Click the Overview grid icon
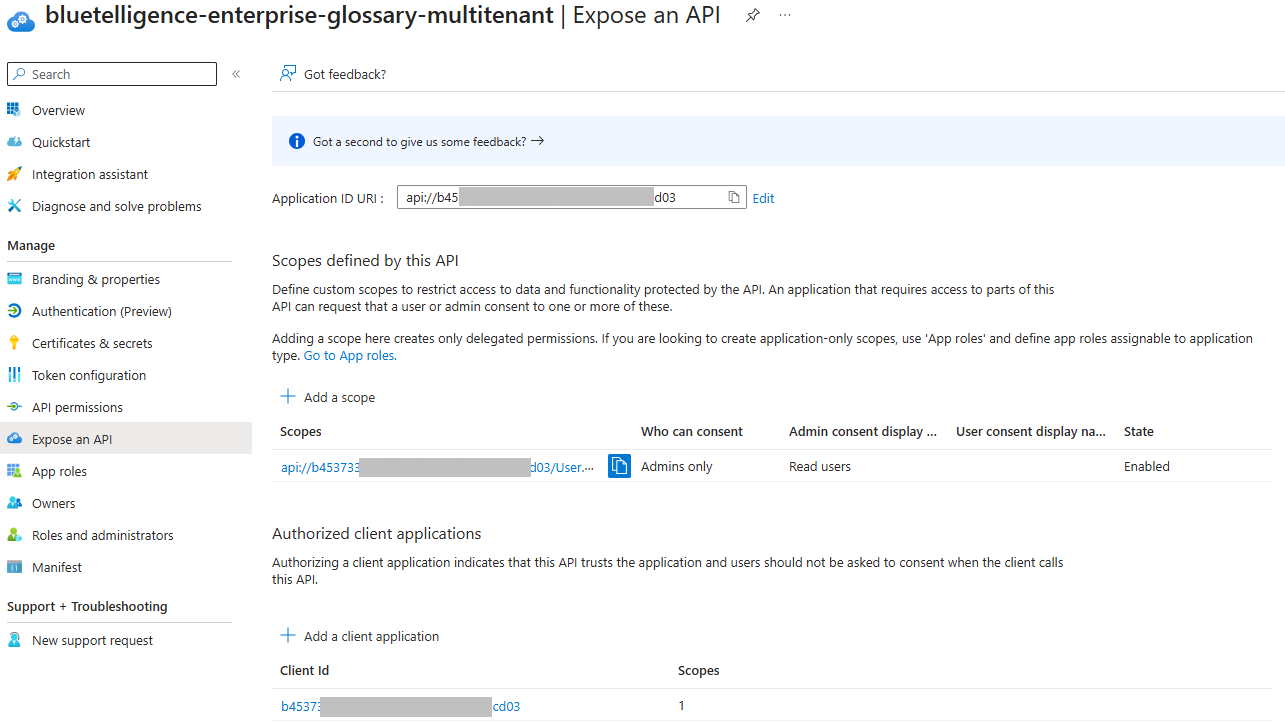The width and height of the screenshot is (1285, 723). point(14,110)
